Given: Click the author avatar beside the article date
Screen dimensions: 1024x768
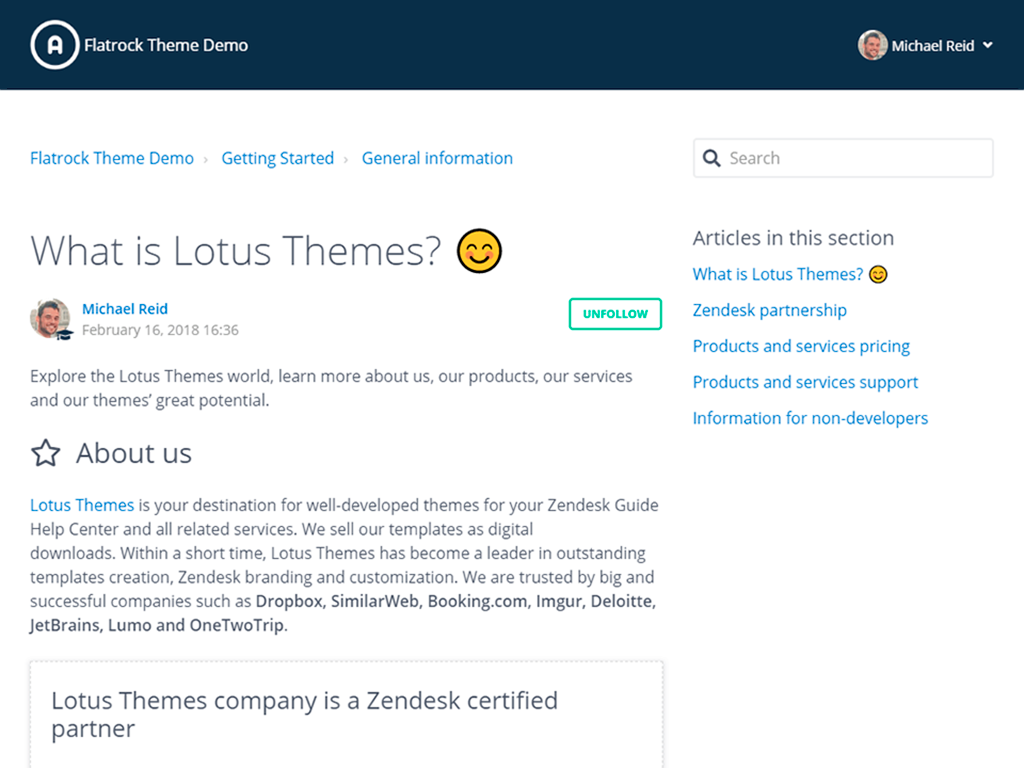Looking at the screenshot, I should [51, 319].
